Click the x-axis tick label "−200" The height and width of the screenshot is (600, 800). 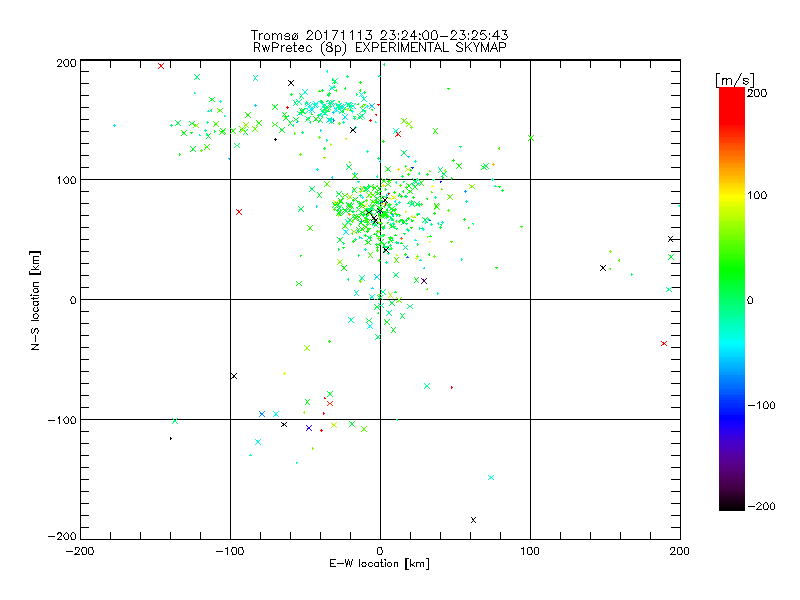click(x=80, y=552)
